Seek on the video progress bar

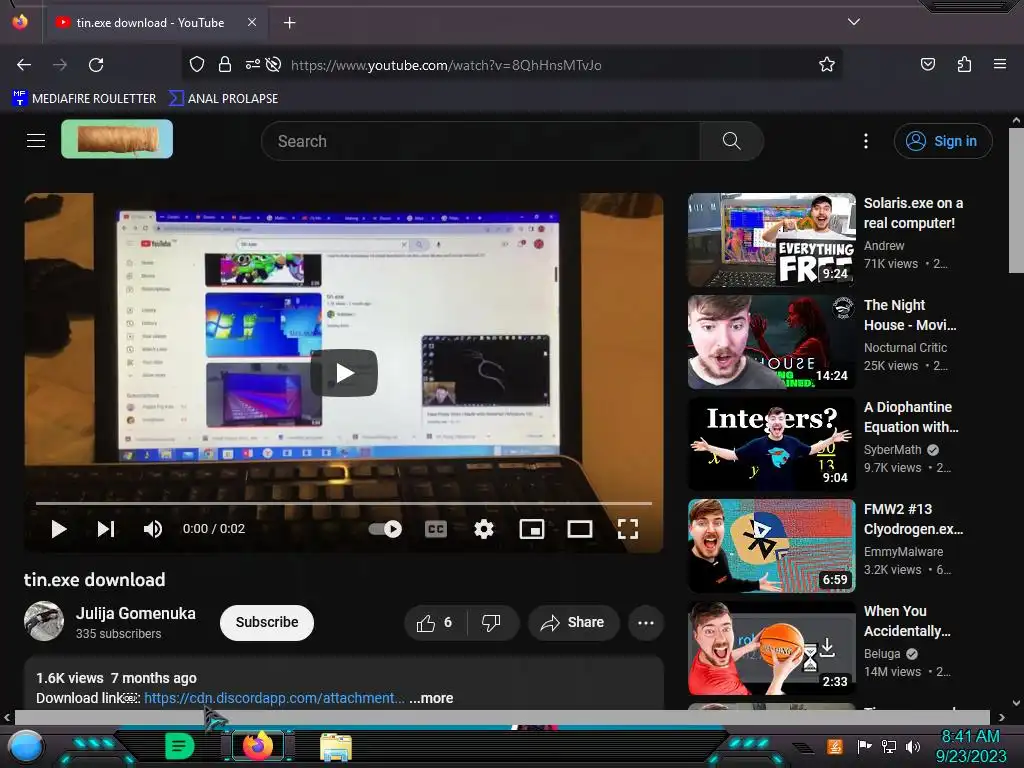pos(344,504)
